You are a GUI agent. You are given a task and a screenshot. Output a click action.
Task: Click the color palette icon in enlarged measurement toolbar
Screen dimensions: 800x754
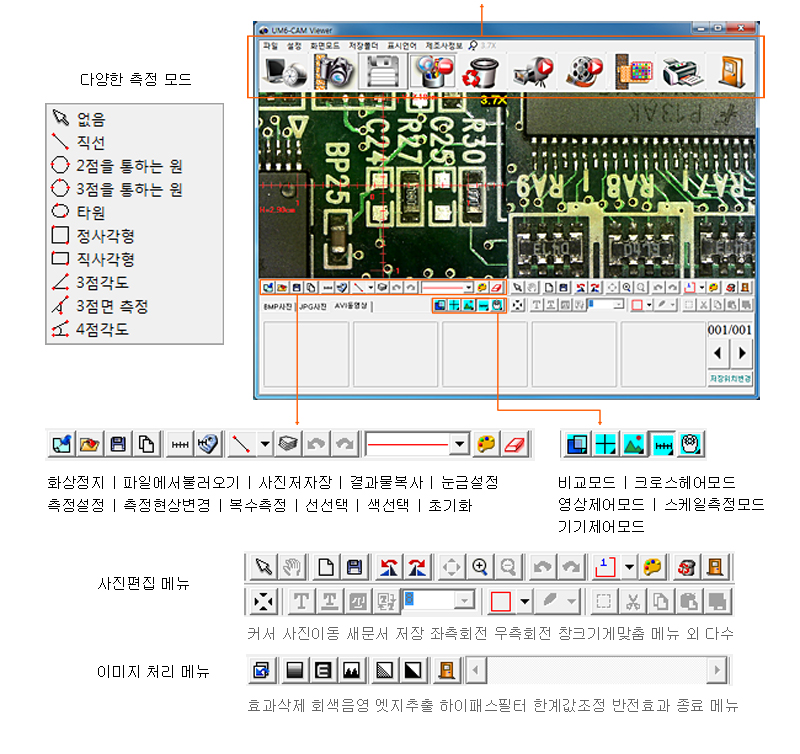tap(486, 444)
